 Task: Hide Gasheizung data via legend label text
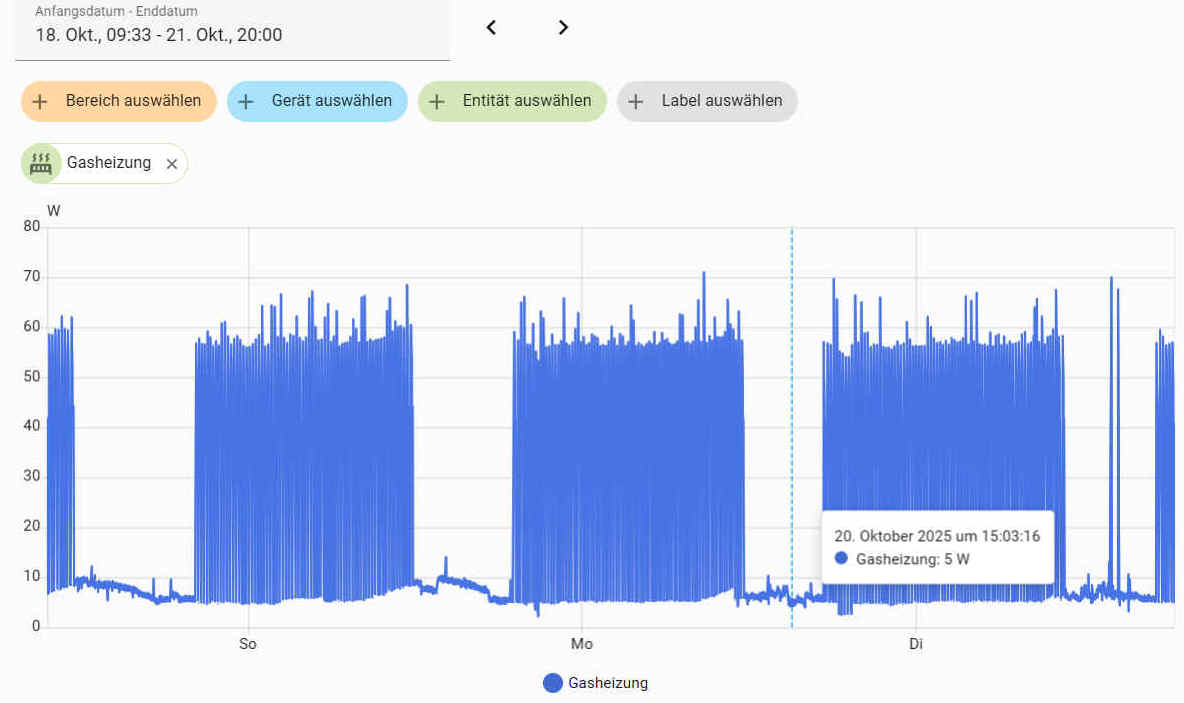[608, 683]
